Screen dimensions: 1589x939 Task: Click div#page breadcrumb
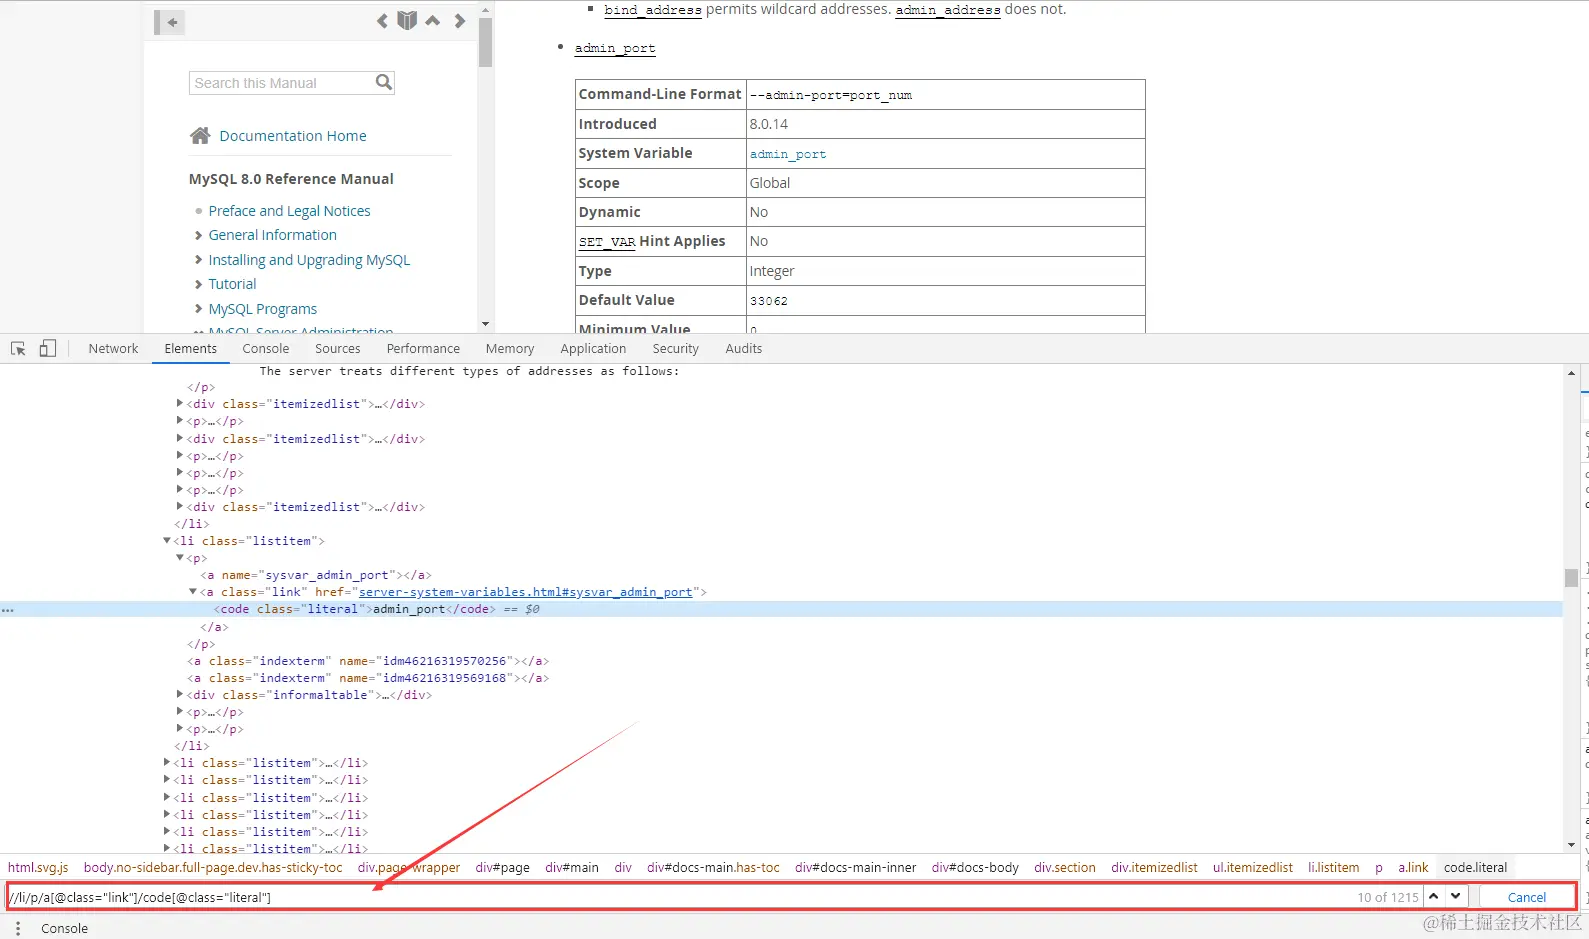pyautogui.click(x=502, y=868)
